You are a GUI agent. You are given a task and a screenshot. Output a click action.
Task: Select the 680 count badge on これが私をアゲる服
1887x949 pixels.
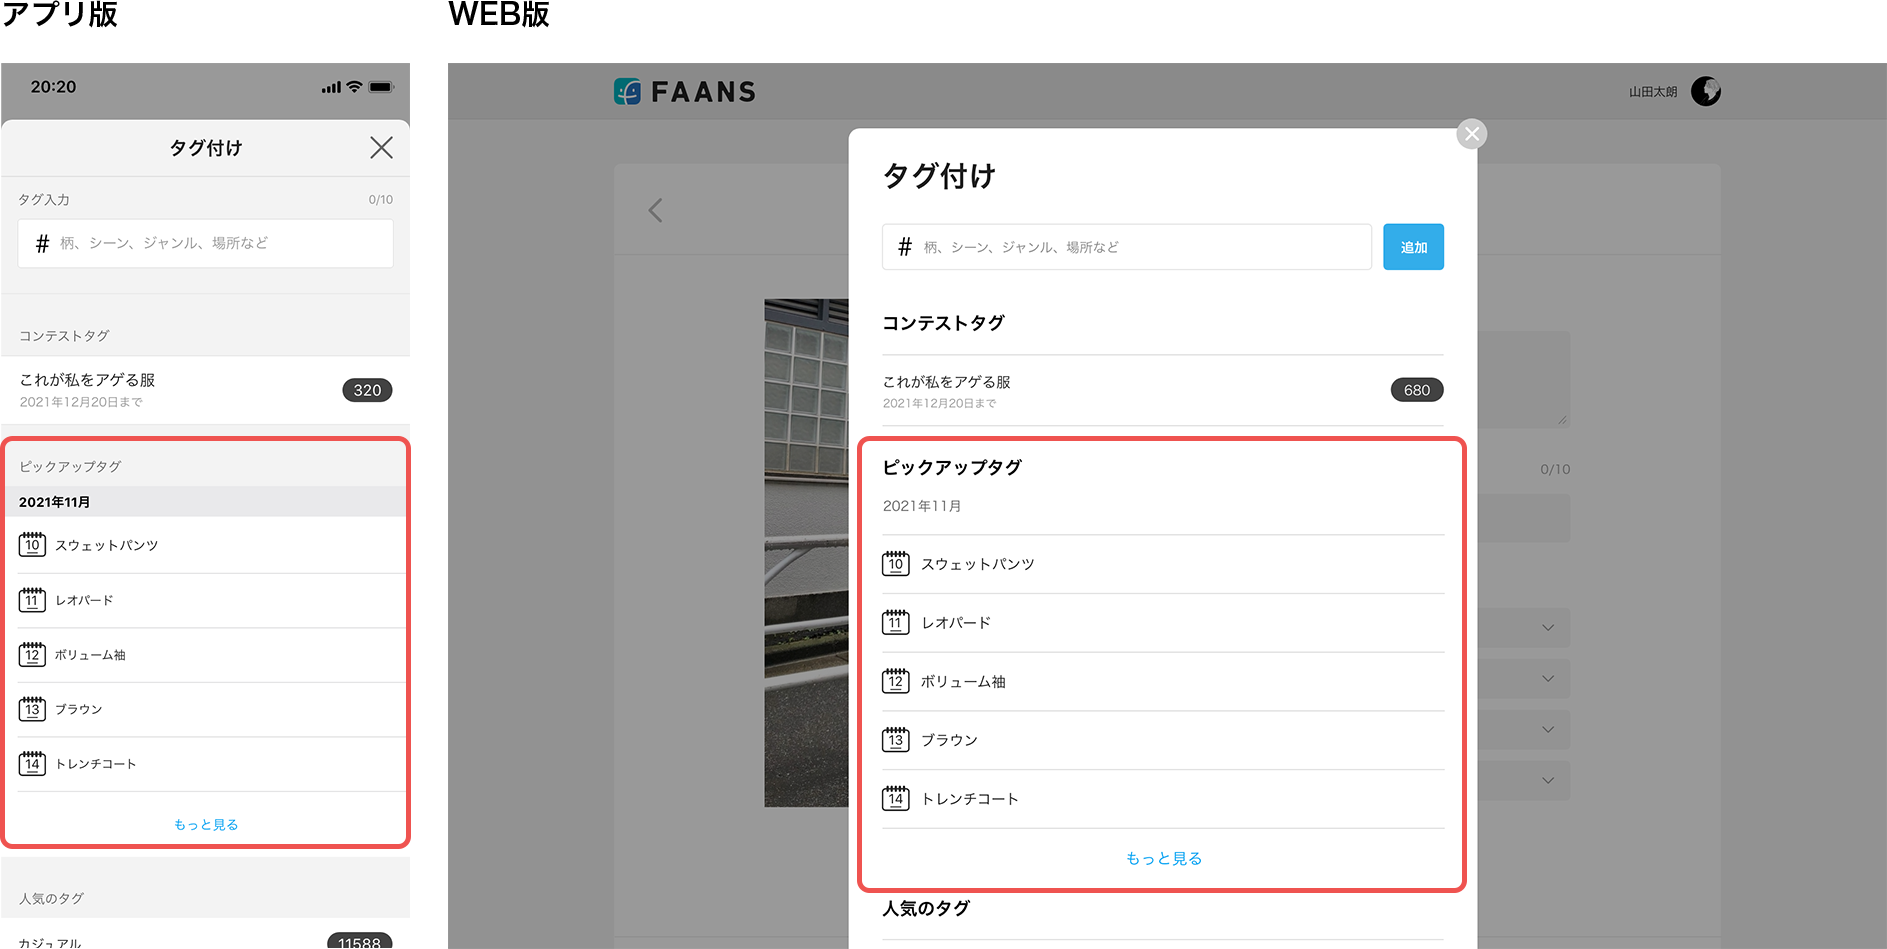[x=1416, y=389]
